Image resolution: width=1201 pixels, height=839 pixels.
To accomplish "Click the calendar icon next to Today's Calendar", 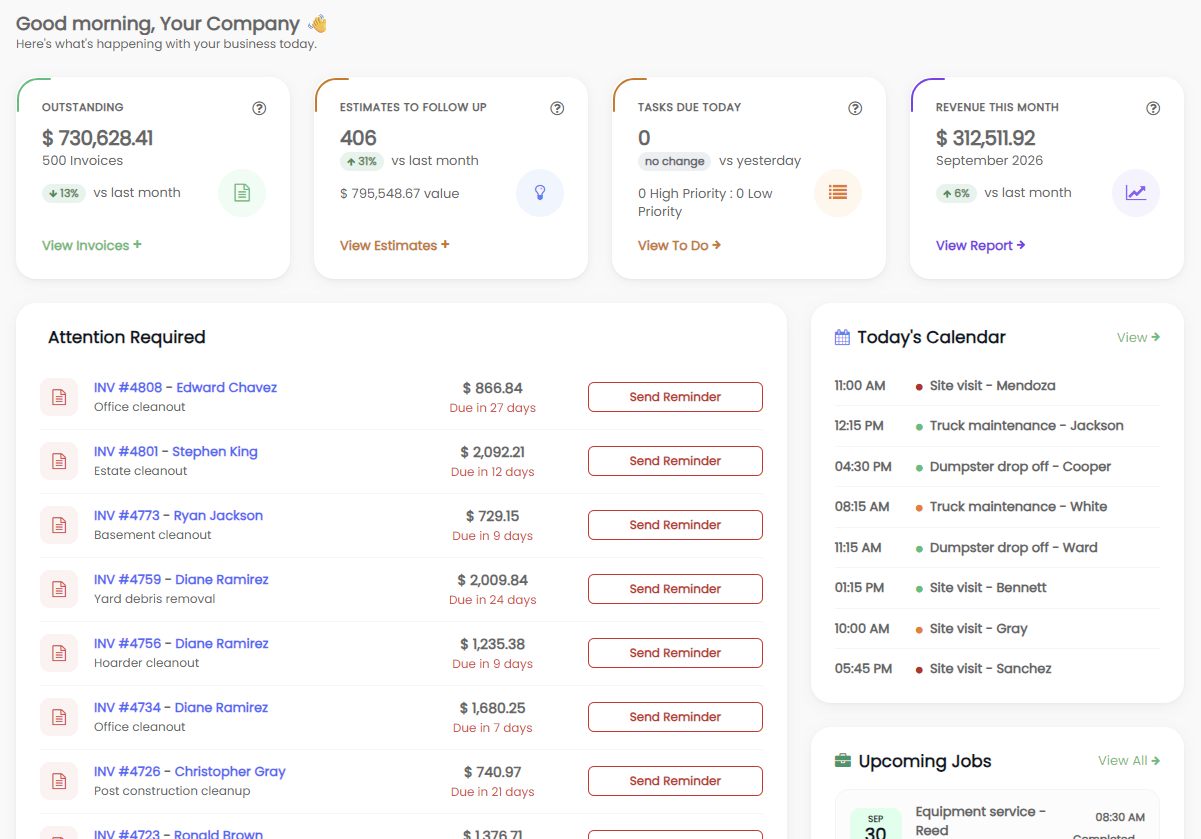I will click(842, 338).
